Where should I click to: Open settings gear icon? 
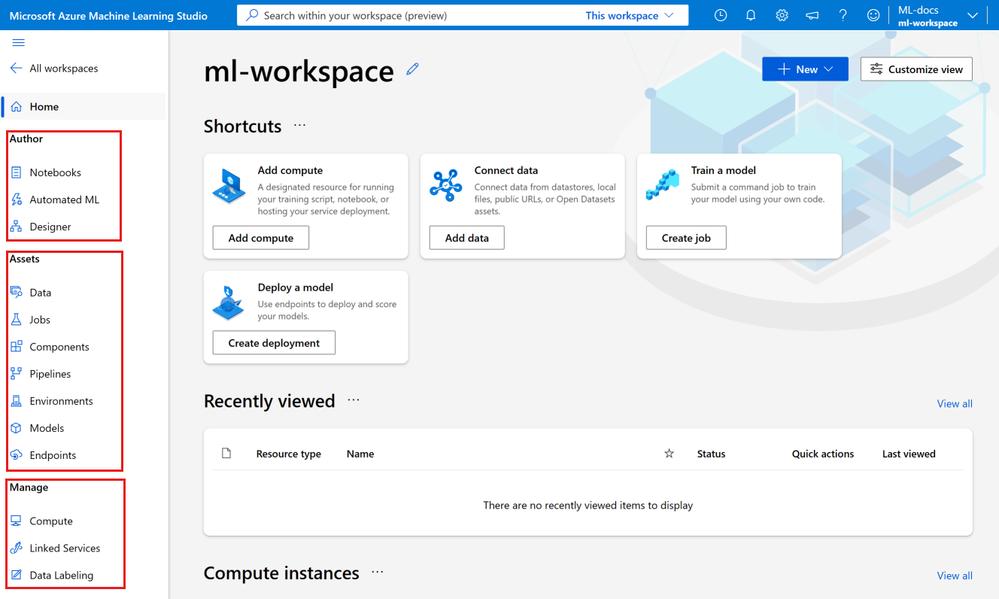point(782,15)
